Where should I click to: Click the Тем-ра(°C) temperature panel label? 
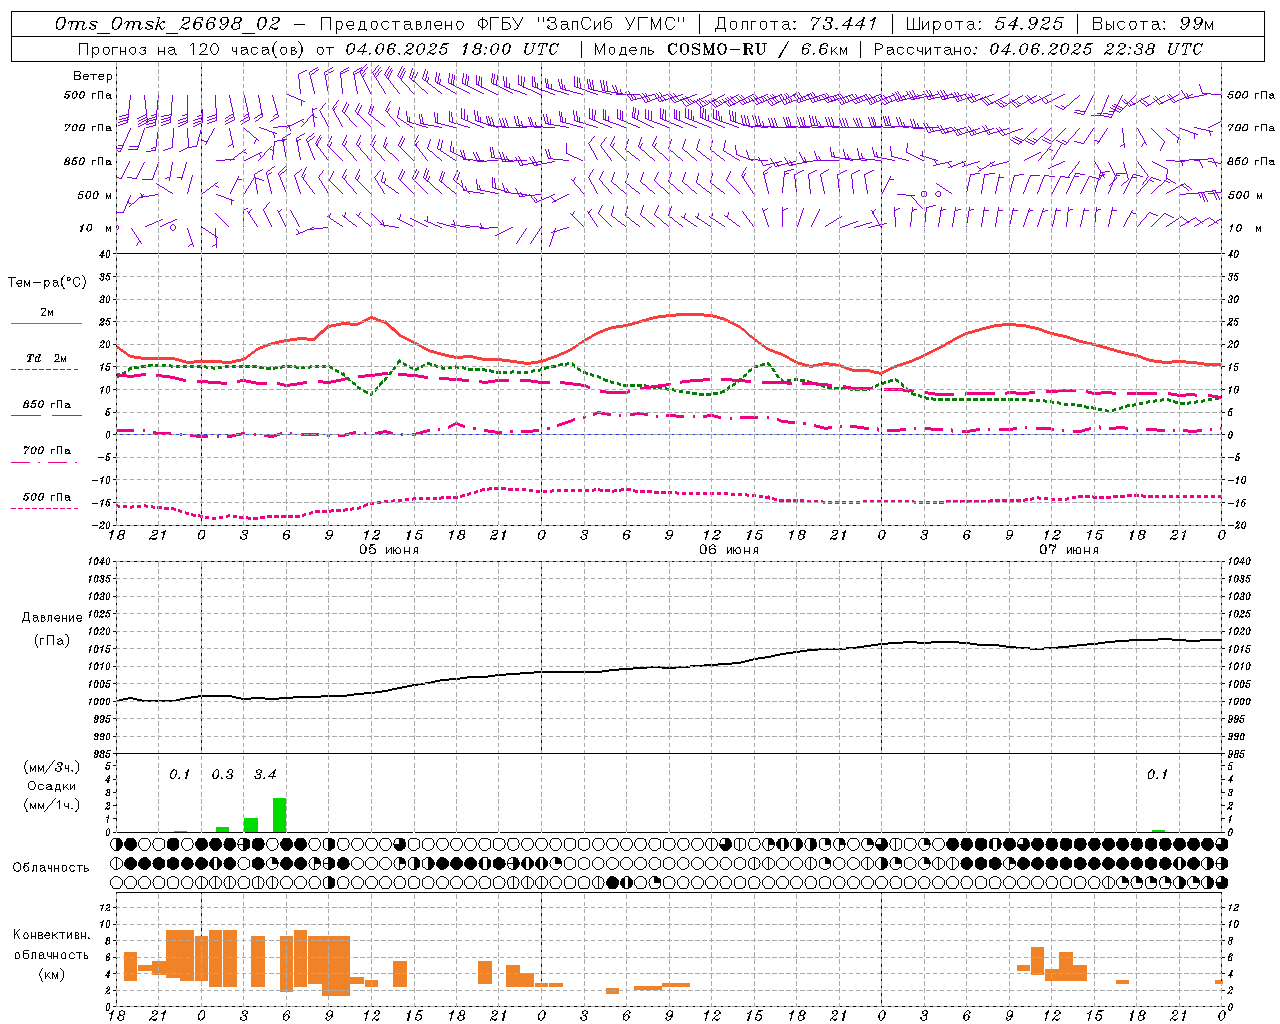tap(47, 283)
